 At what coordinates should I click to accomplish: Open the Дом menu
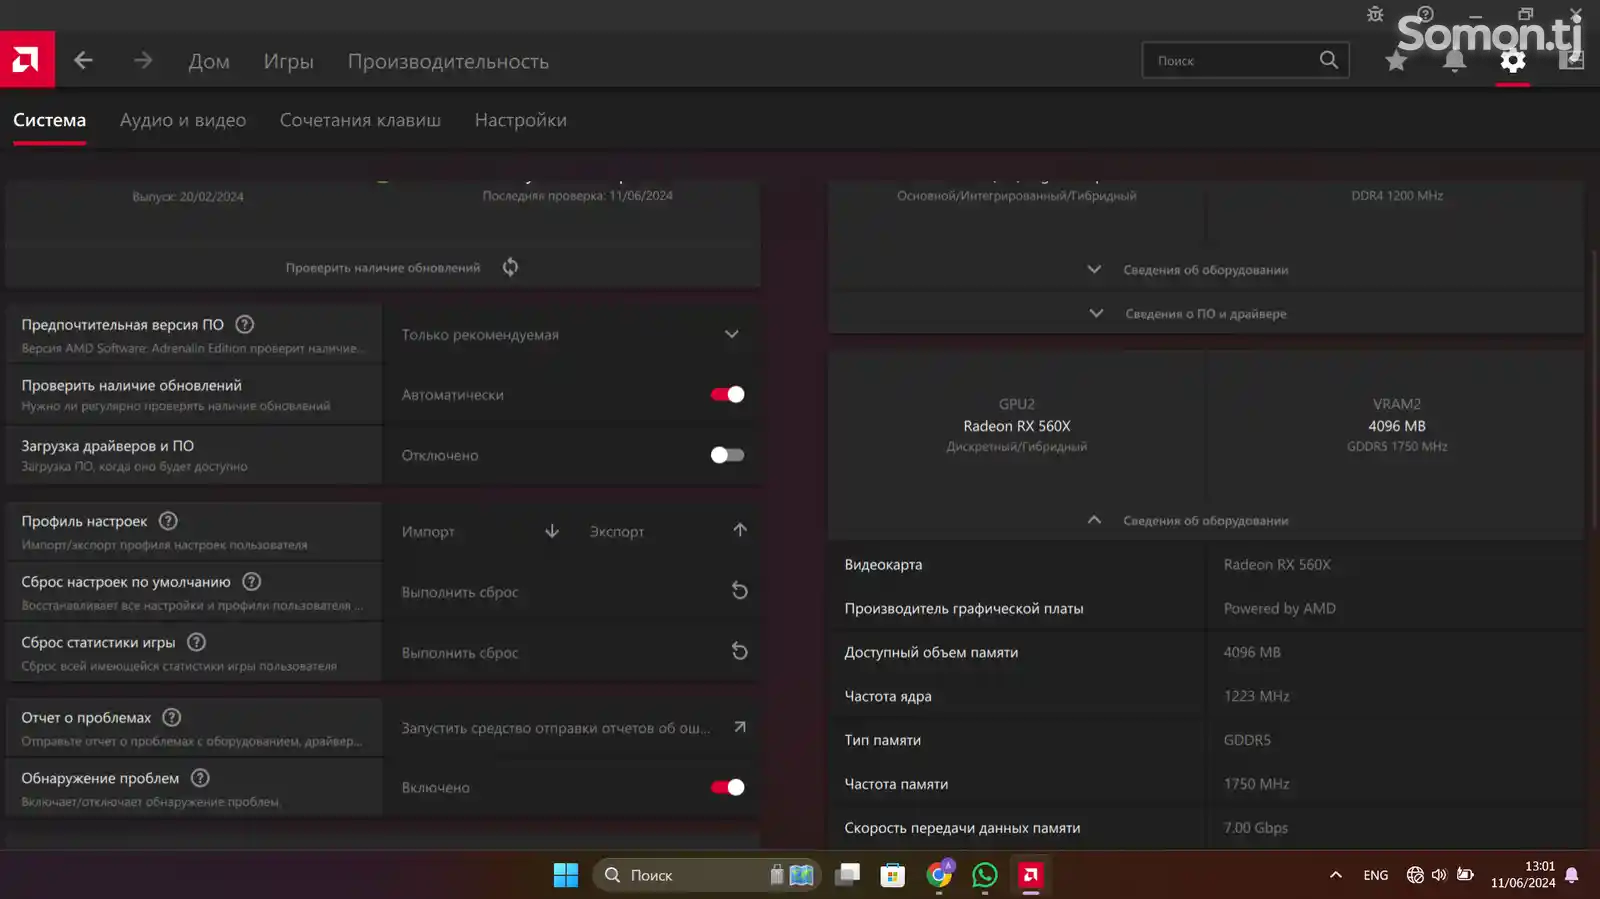coord(209,61)
